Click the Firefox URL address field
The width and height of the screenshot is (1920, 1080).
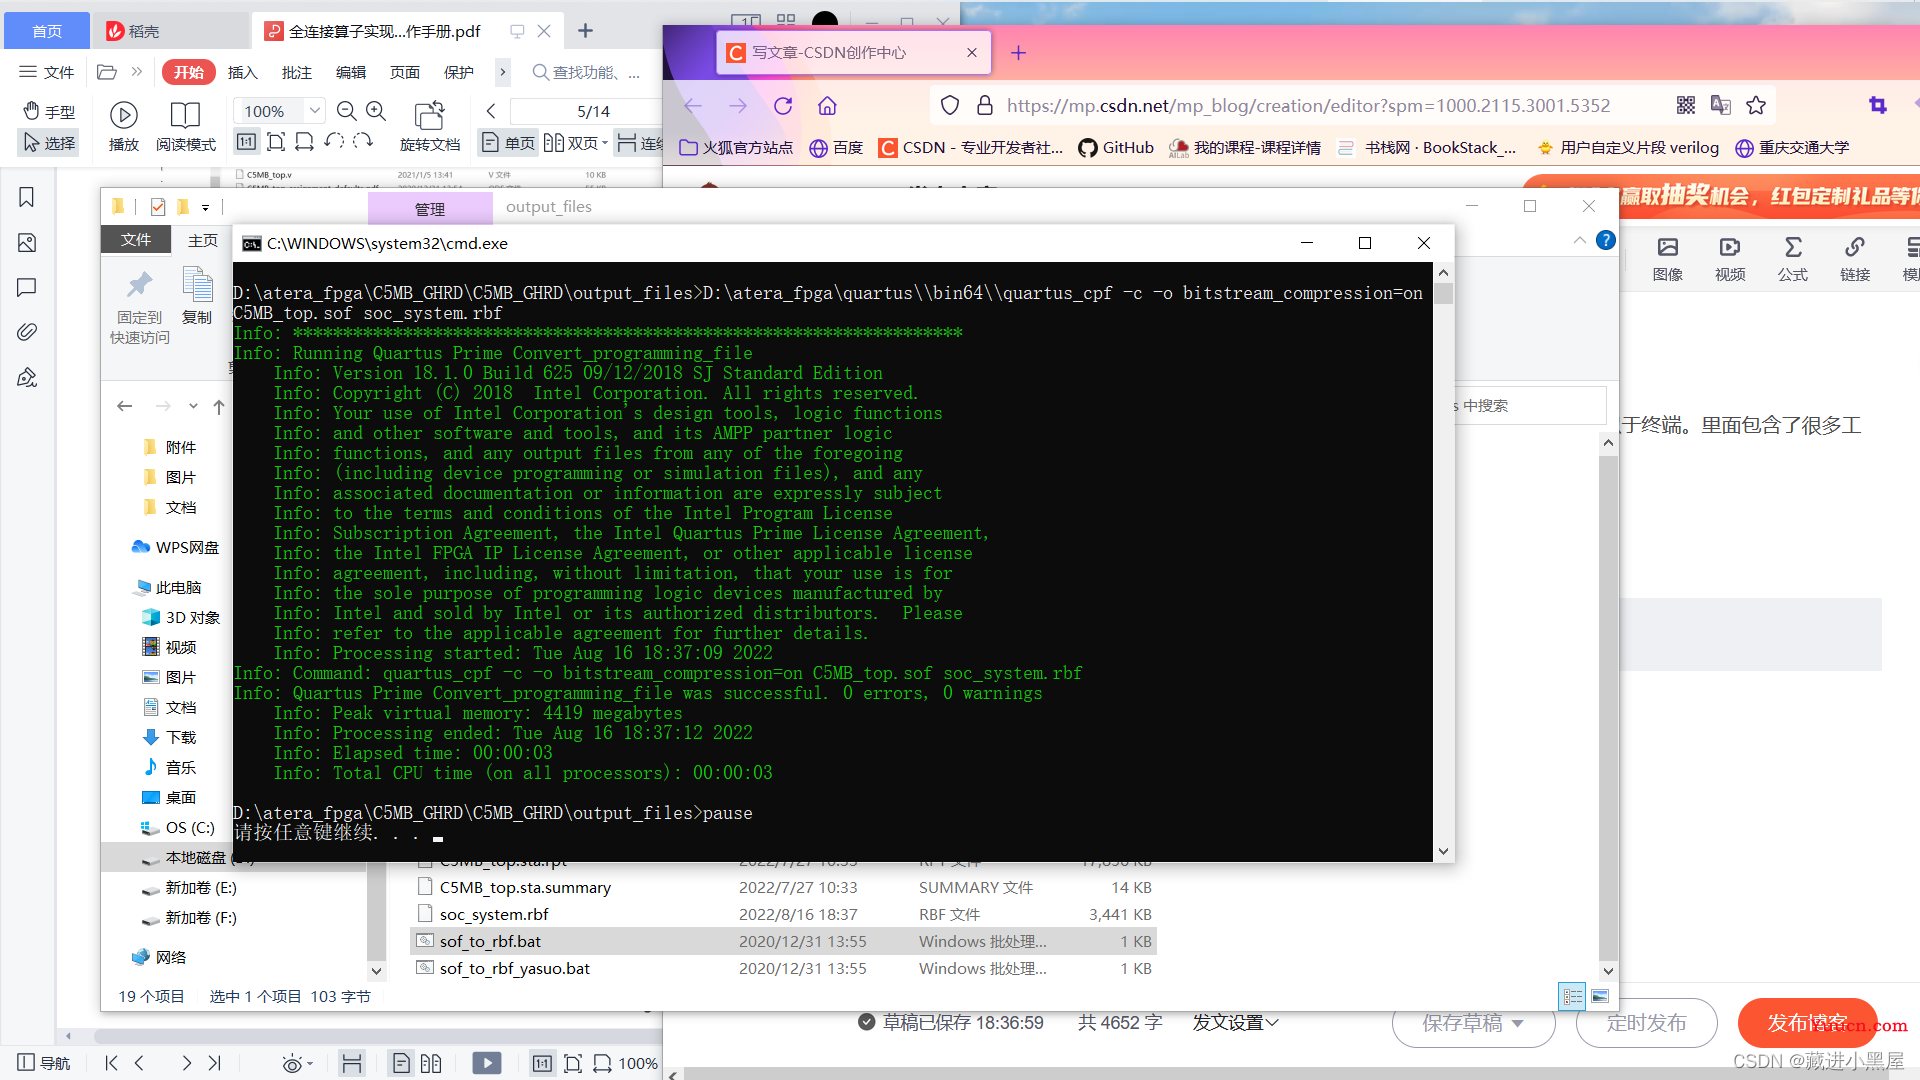1308,106
